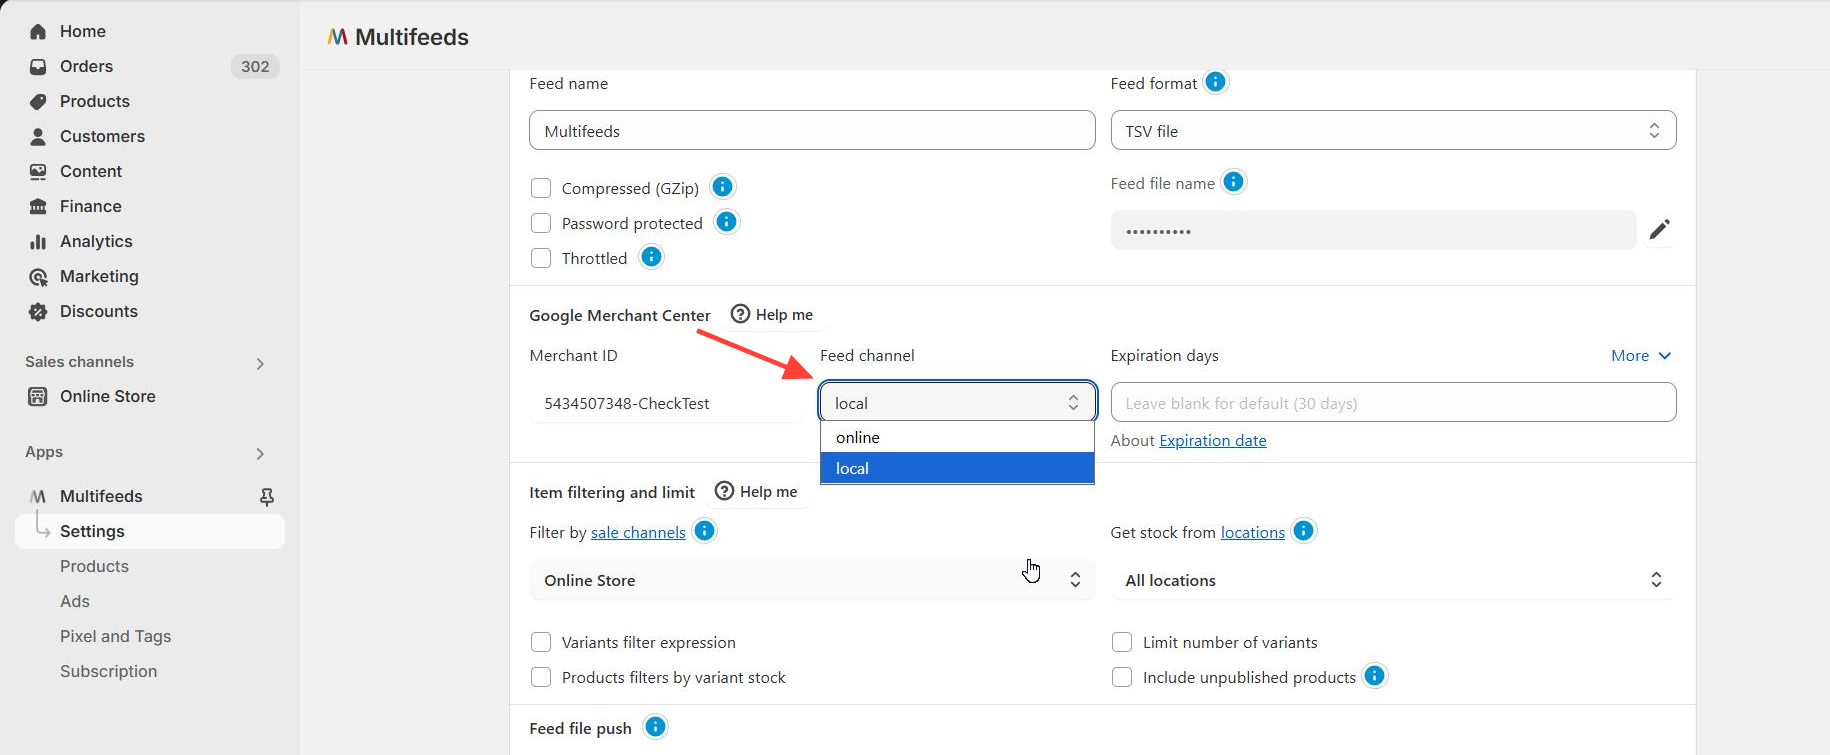Click the Feed name input field
This screenshot has height=755, width=1830.
(x=812, y=131)
